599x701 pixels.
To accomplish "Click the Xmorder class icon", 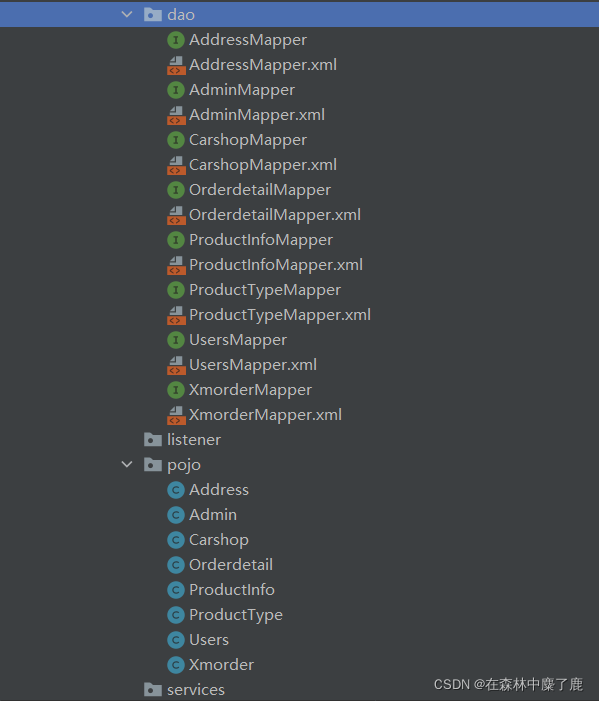I will (176, 665).
